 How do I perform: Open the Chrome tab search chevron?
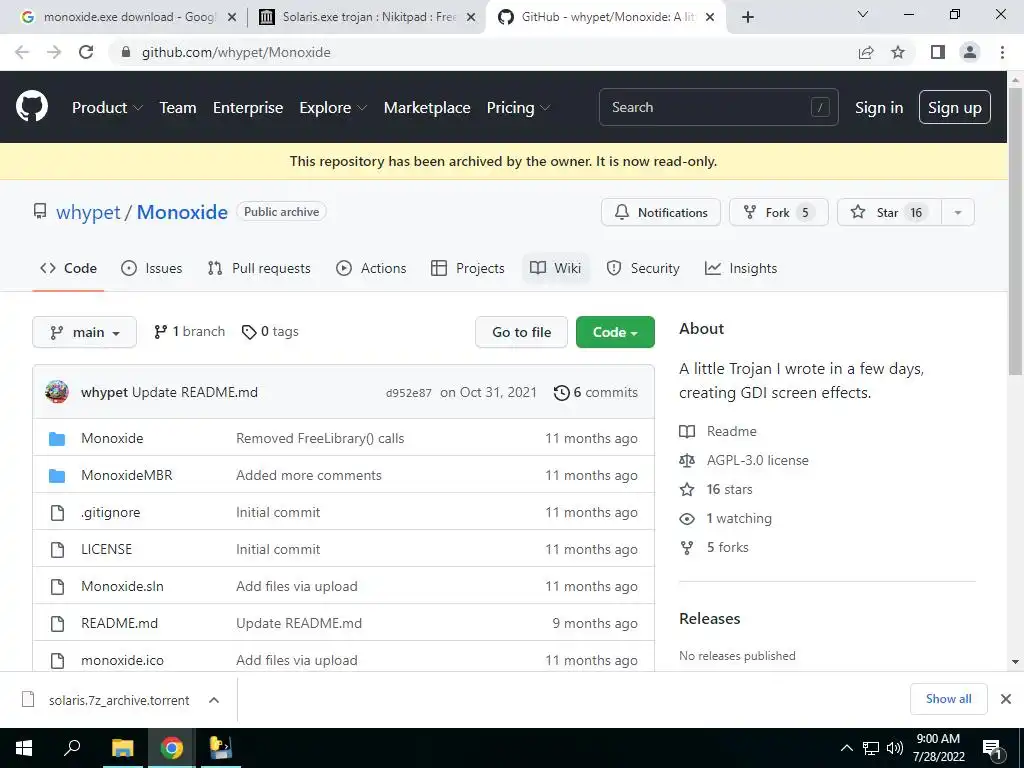[x=863, y=14]
